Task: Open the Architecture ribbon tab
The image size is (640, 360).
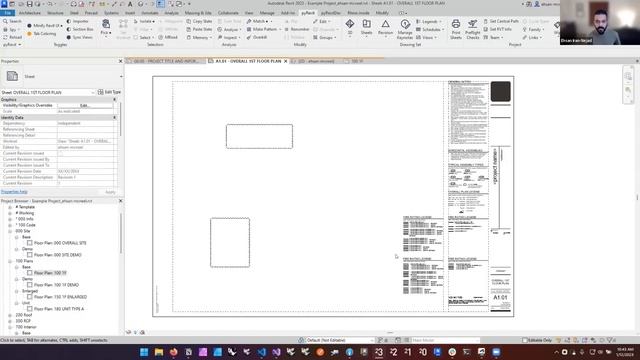Action: pyautogui.click(x=30, y=13)
